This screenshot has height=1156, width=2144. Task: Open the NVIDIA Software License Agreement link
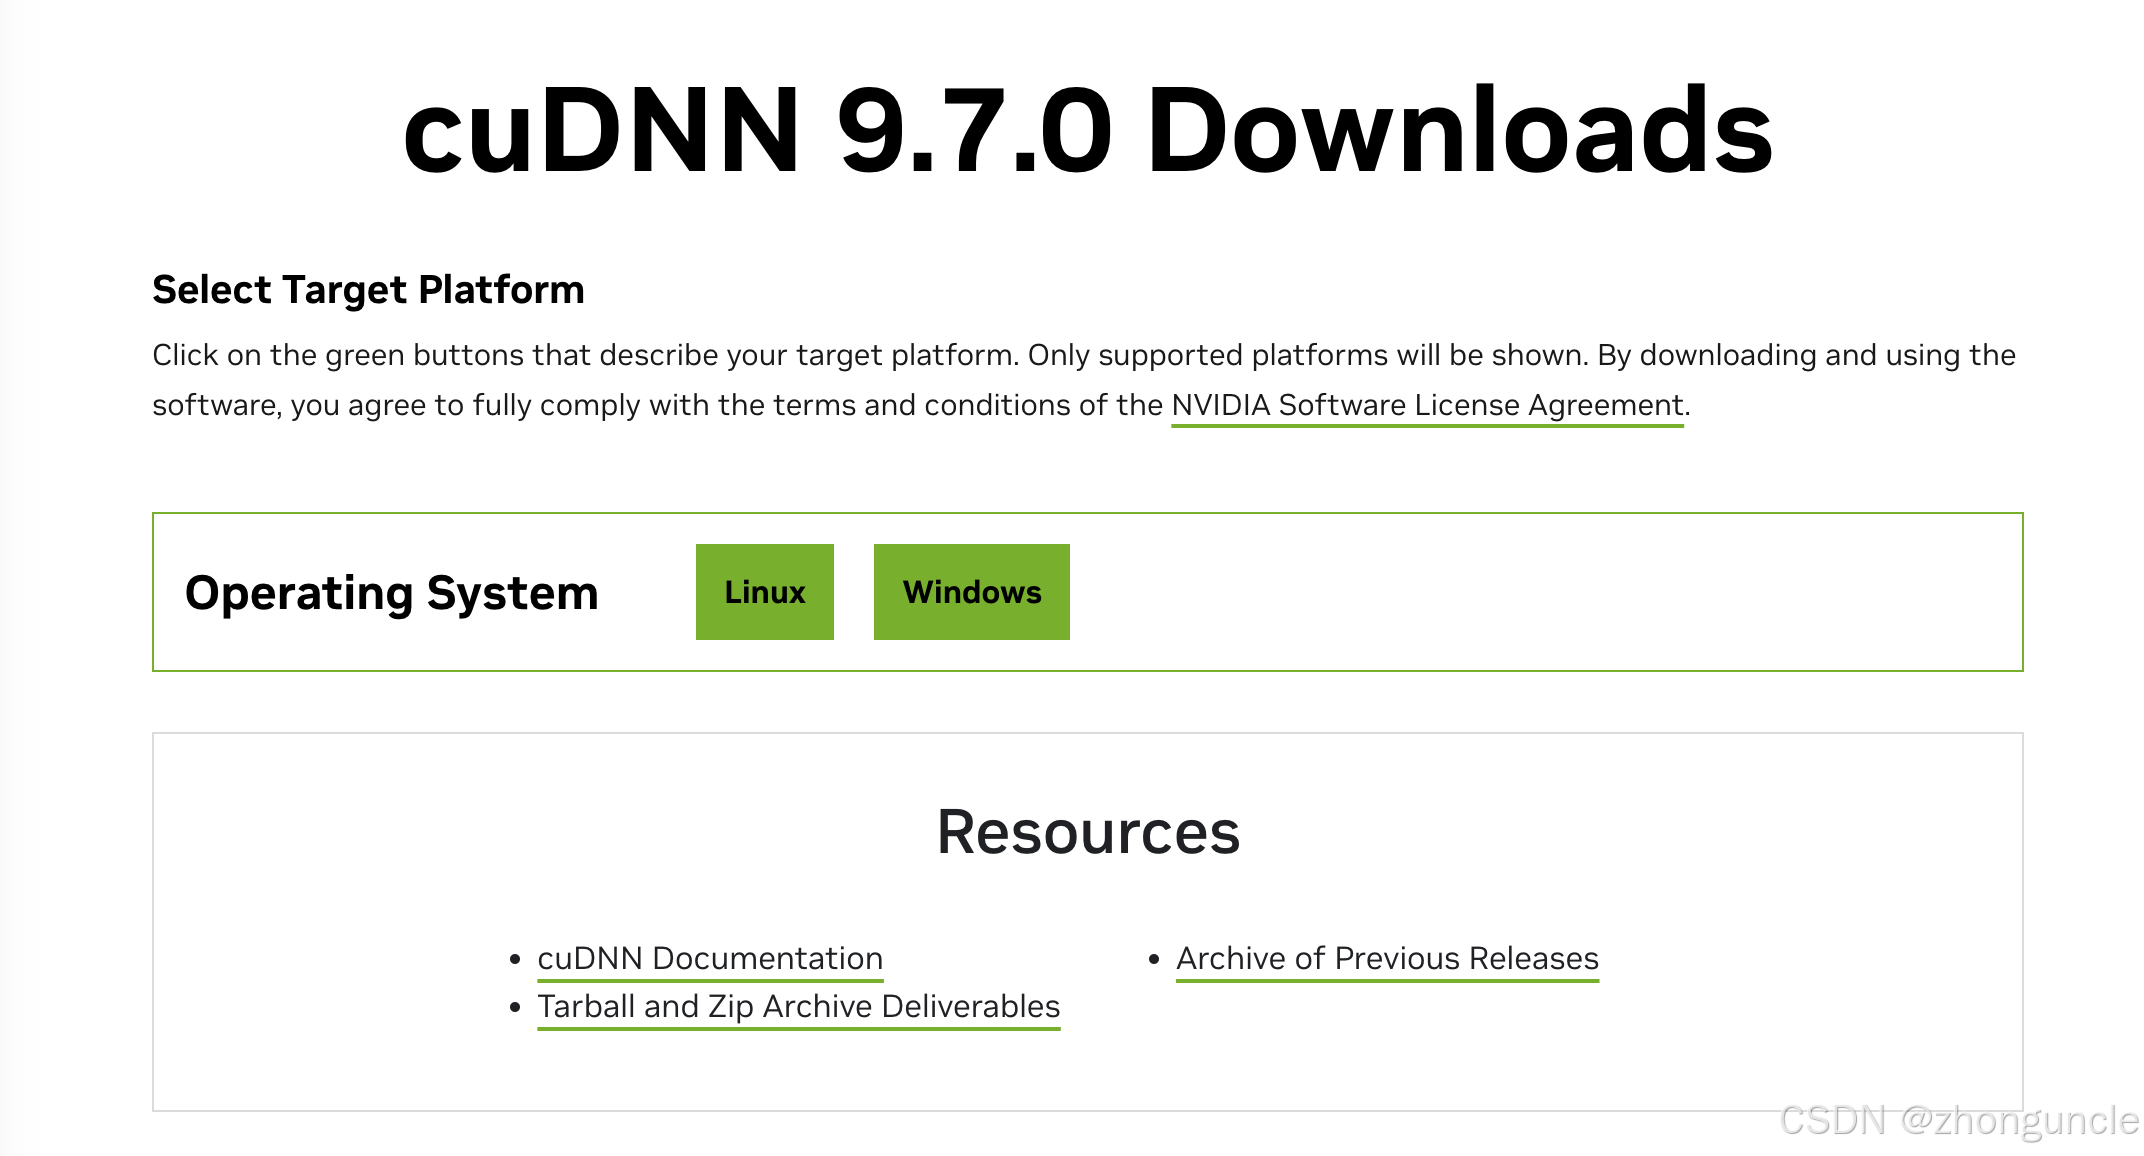coord(1426,405)
